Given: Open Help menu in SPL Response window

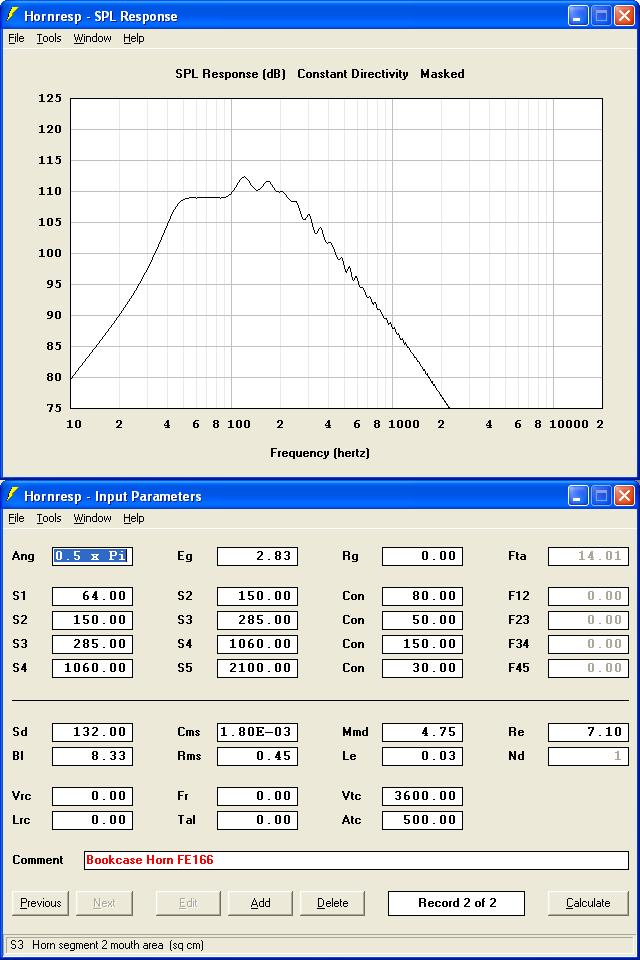Looking at the screenshot, I should click(134, 38).
